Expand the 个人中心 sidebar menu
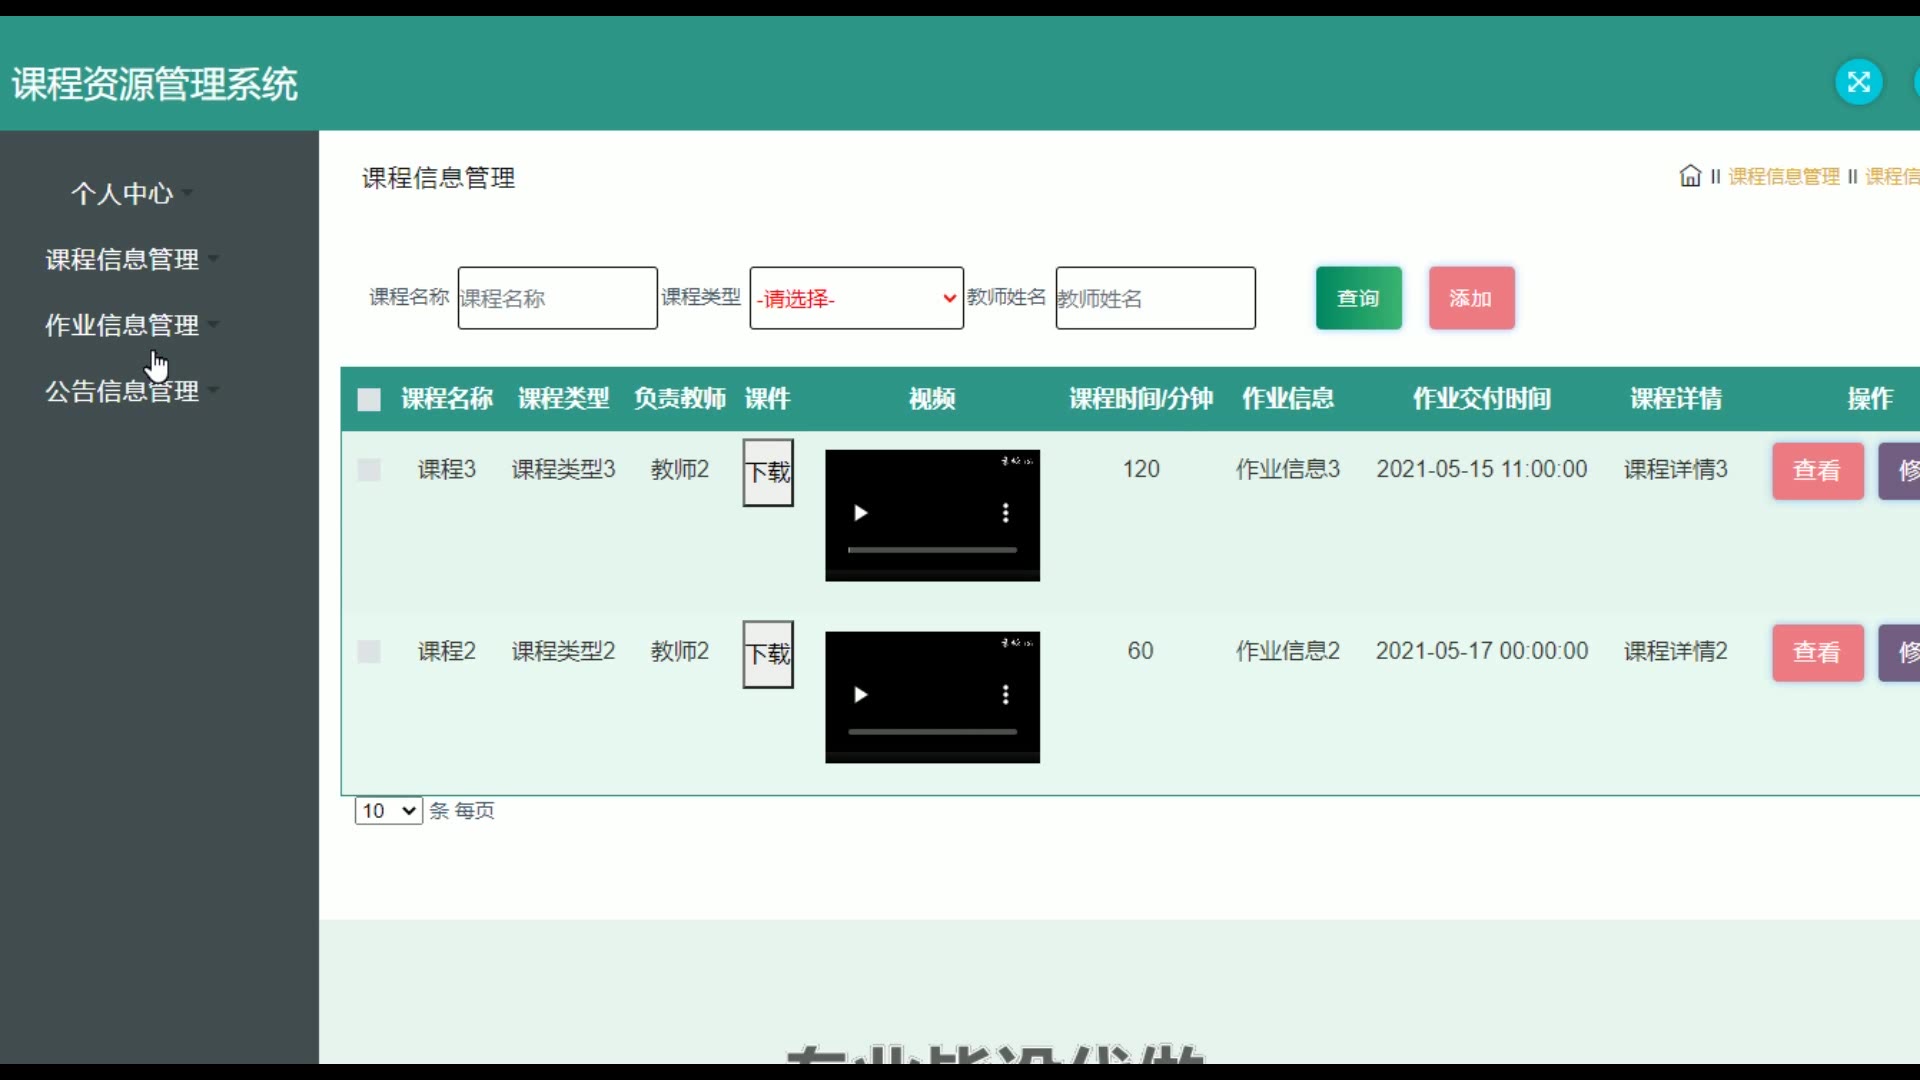The width and height of the screenshot is (1920, 1080). point(122,193)
